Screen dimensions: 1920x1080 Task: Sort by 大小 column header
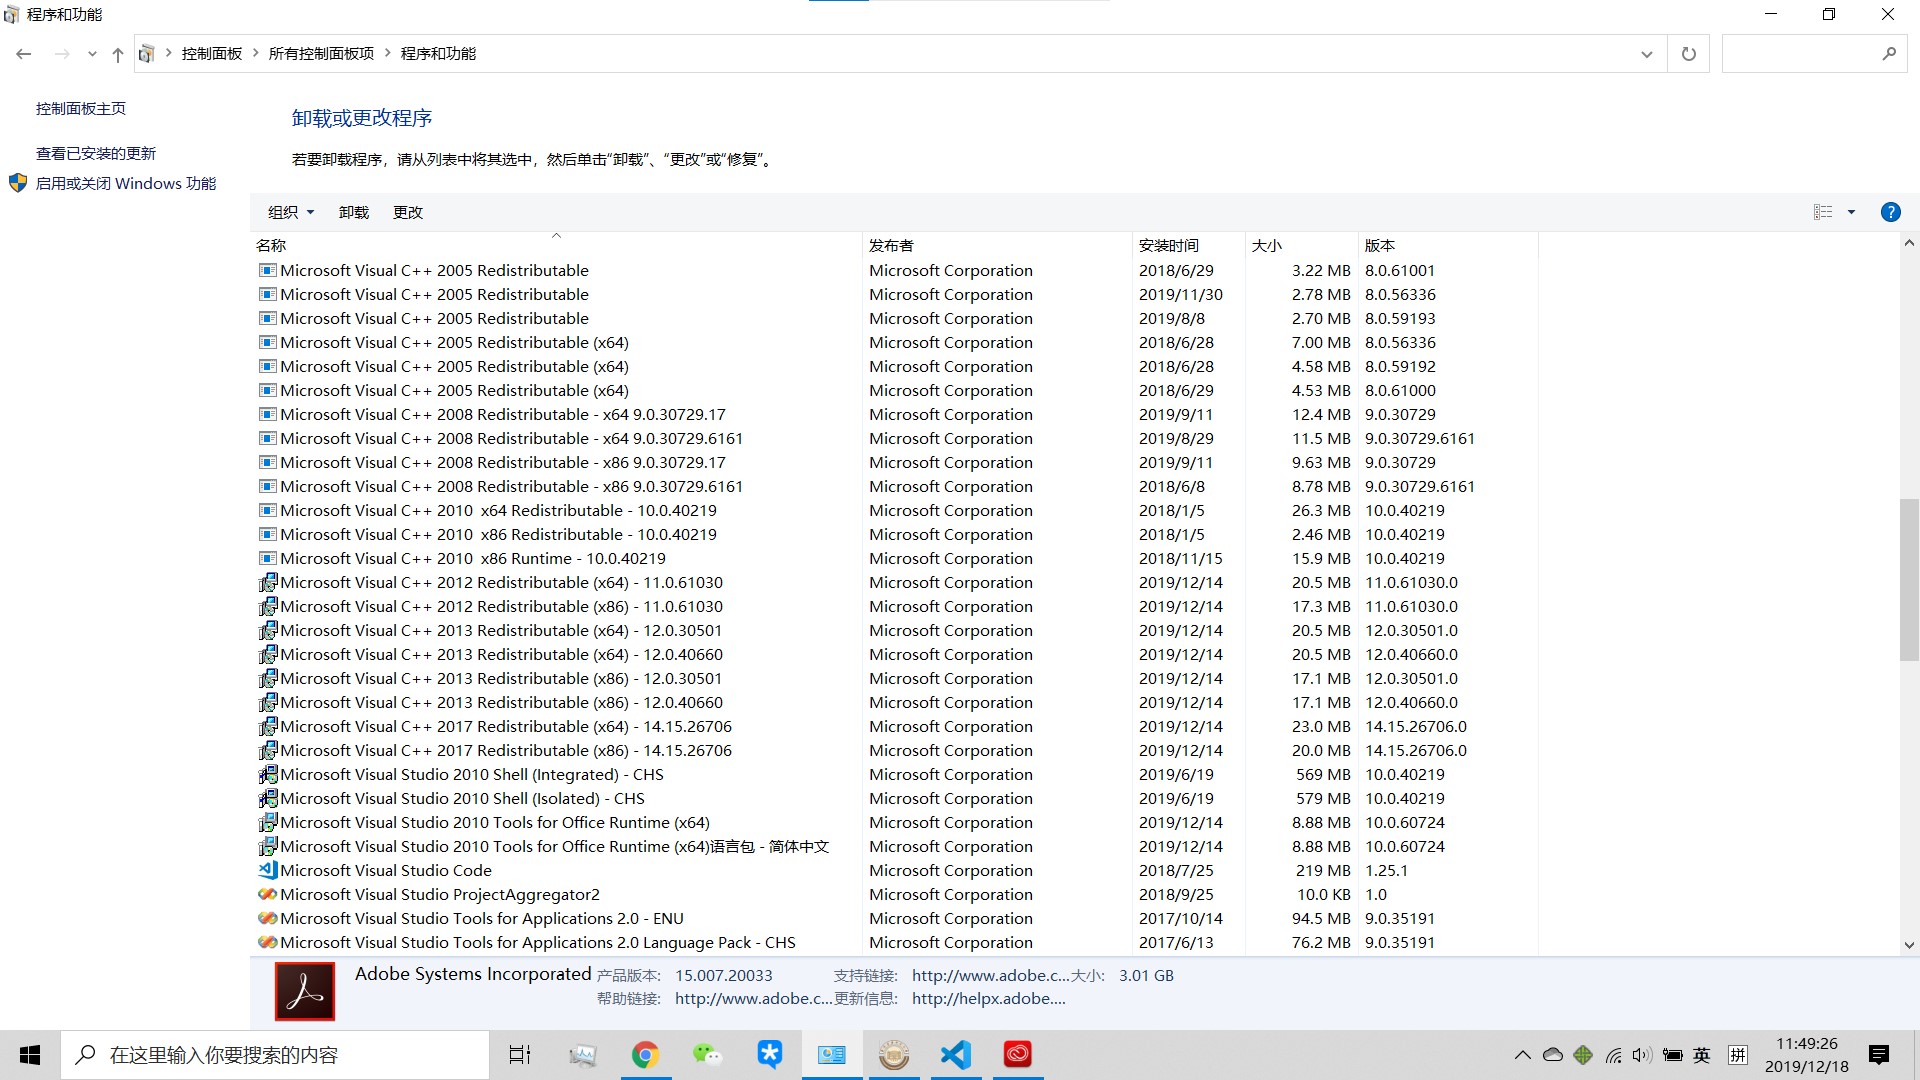click(x=1301, y=246)
